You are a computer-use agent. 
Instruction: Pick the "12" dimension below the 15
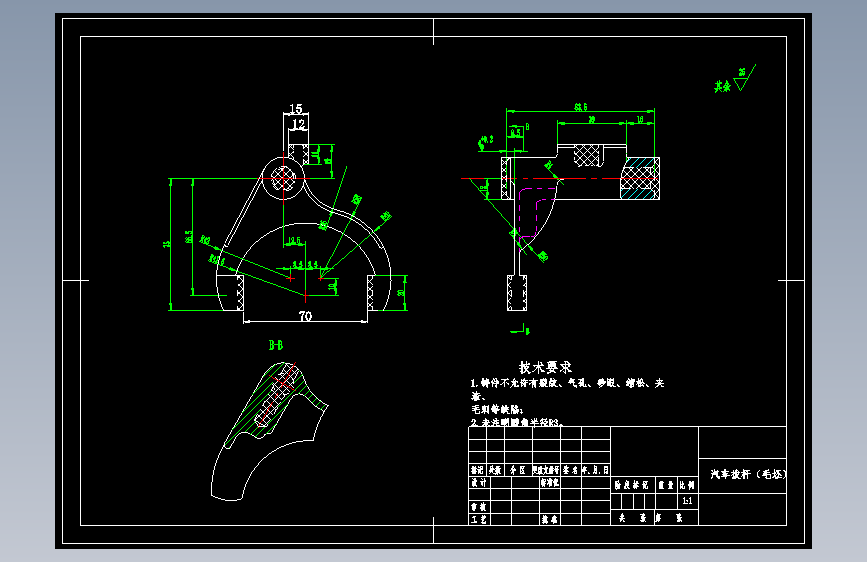pyautogui.click(x=299, y=124)
